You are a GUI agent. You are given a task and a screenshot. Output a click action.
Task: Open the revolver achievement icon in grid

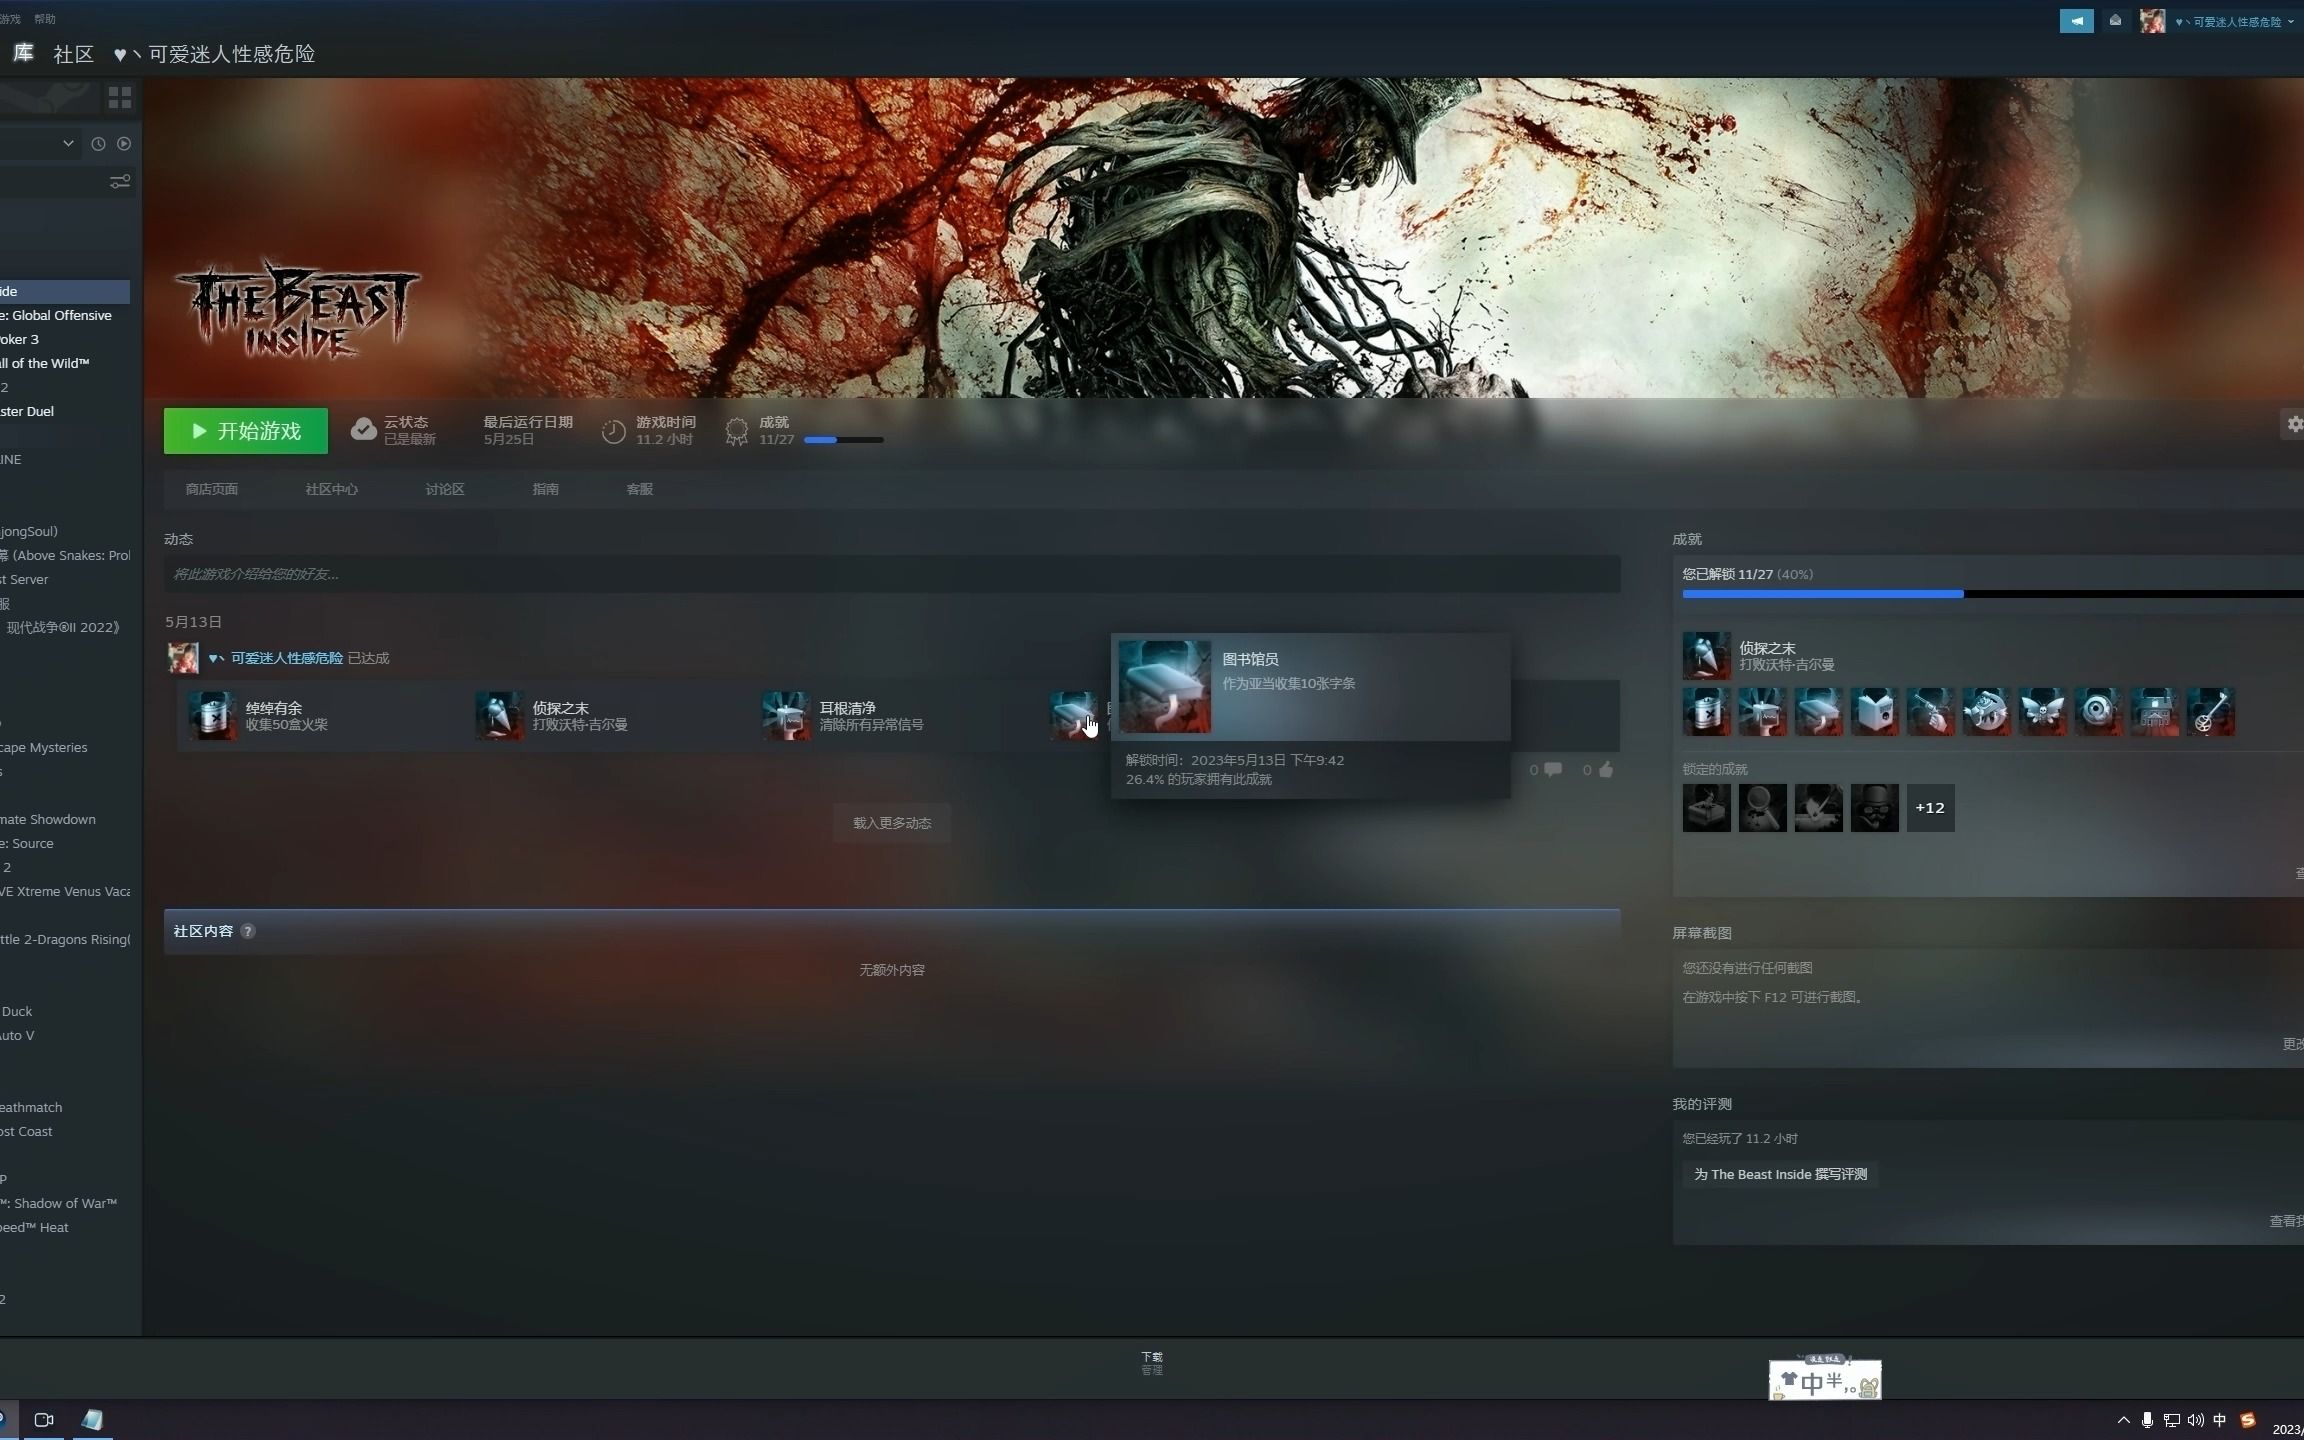pos(1931,712)
